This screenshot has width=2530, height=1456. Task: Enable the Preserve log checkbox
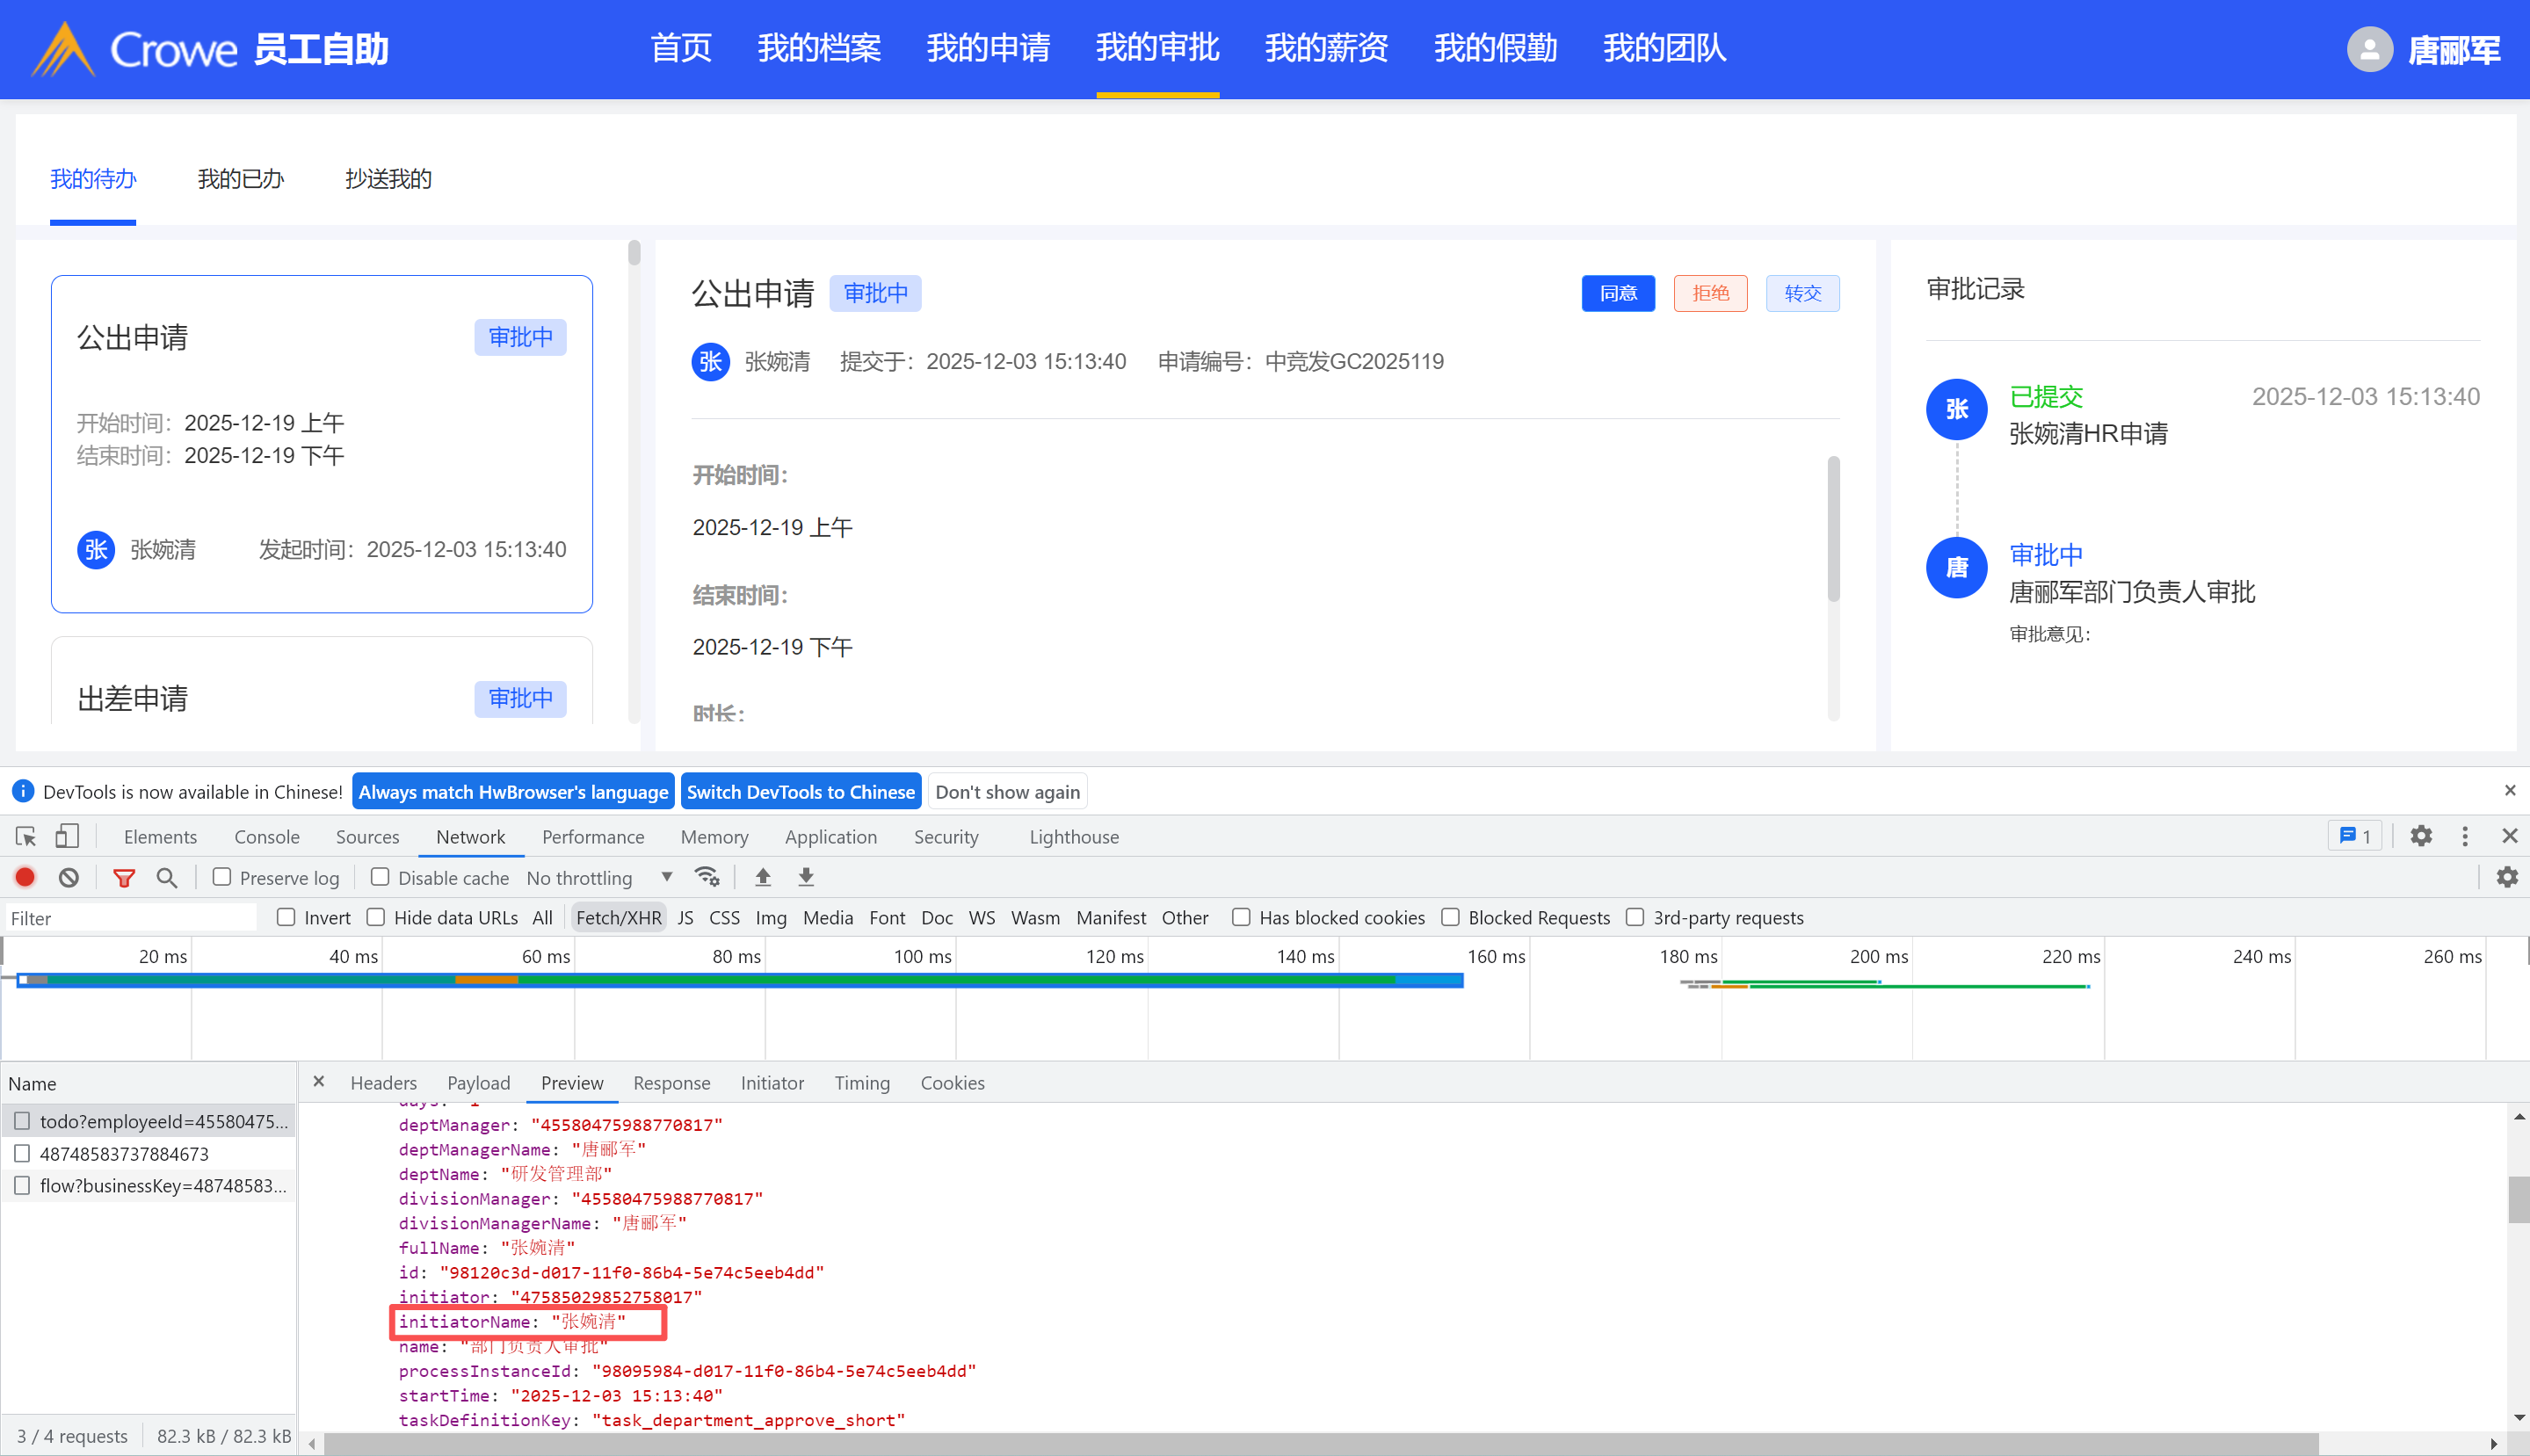[222, 877]
